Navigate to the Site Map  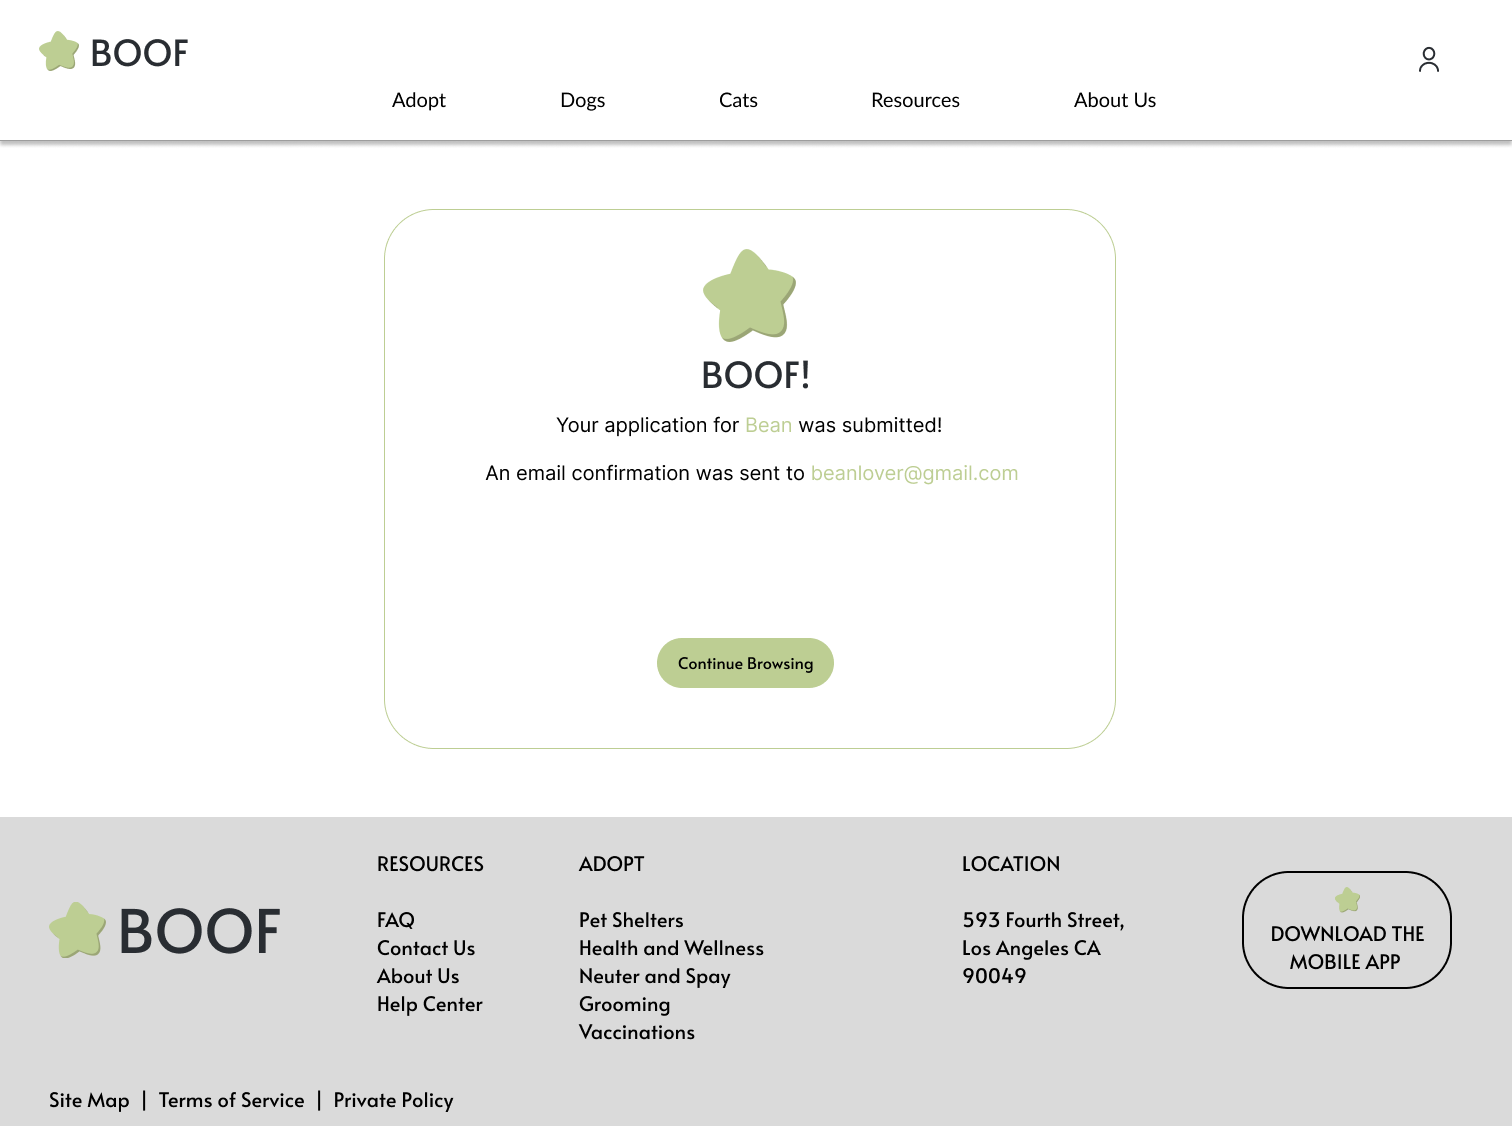pyautogui.click(x=89, y=1100)
